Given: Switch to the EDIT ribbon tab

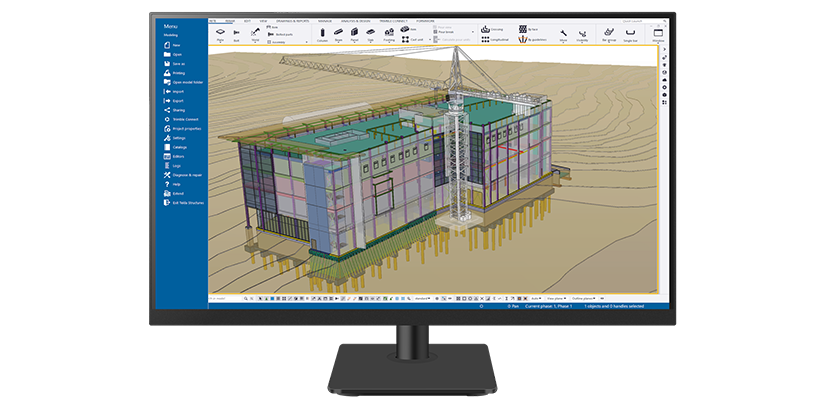Looking at the screenshot, I should (x=247, y=21).
